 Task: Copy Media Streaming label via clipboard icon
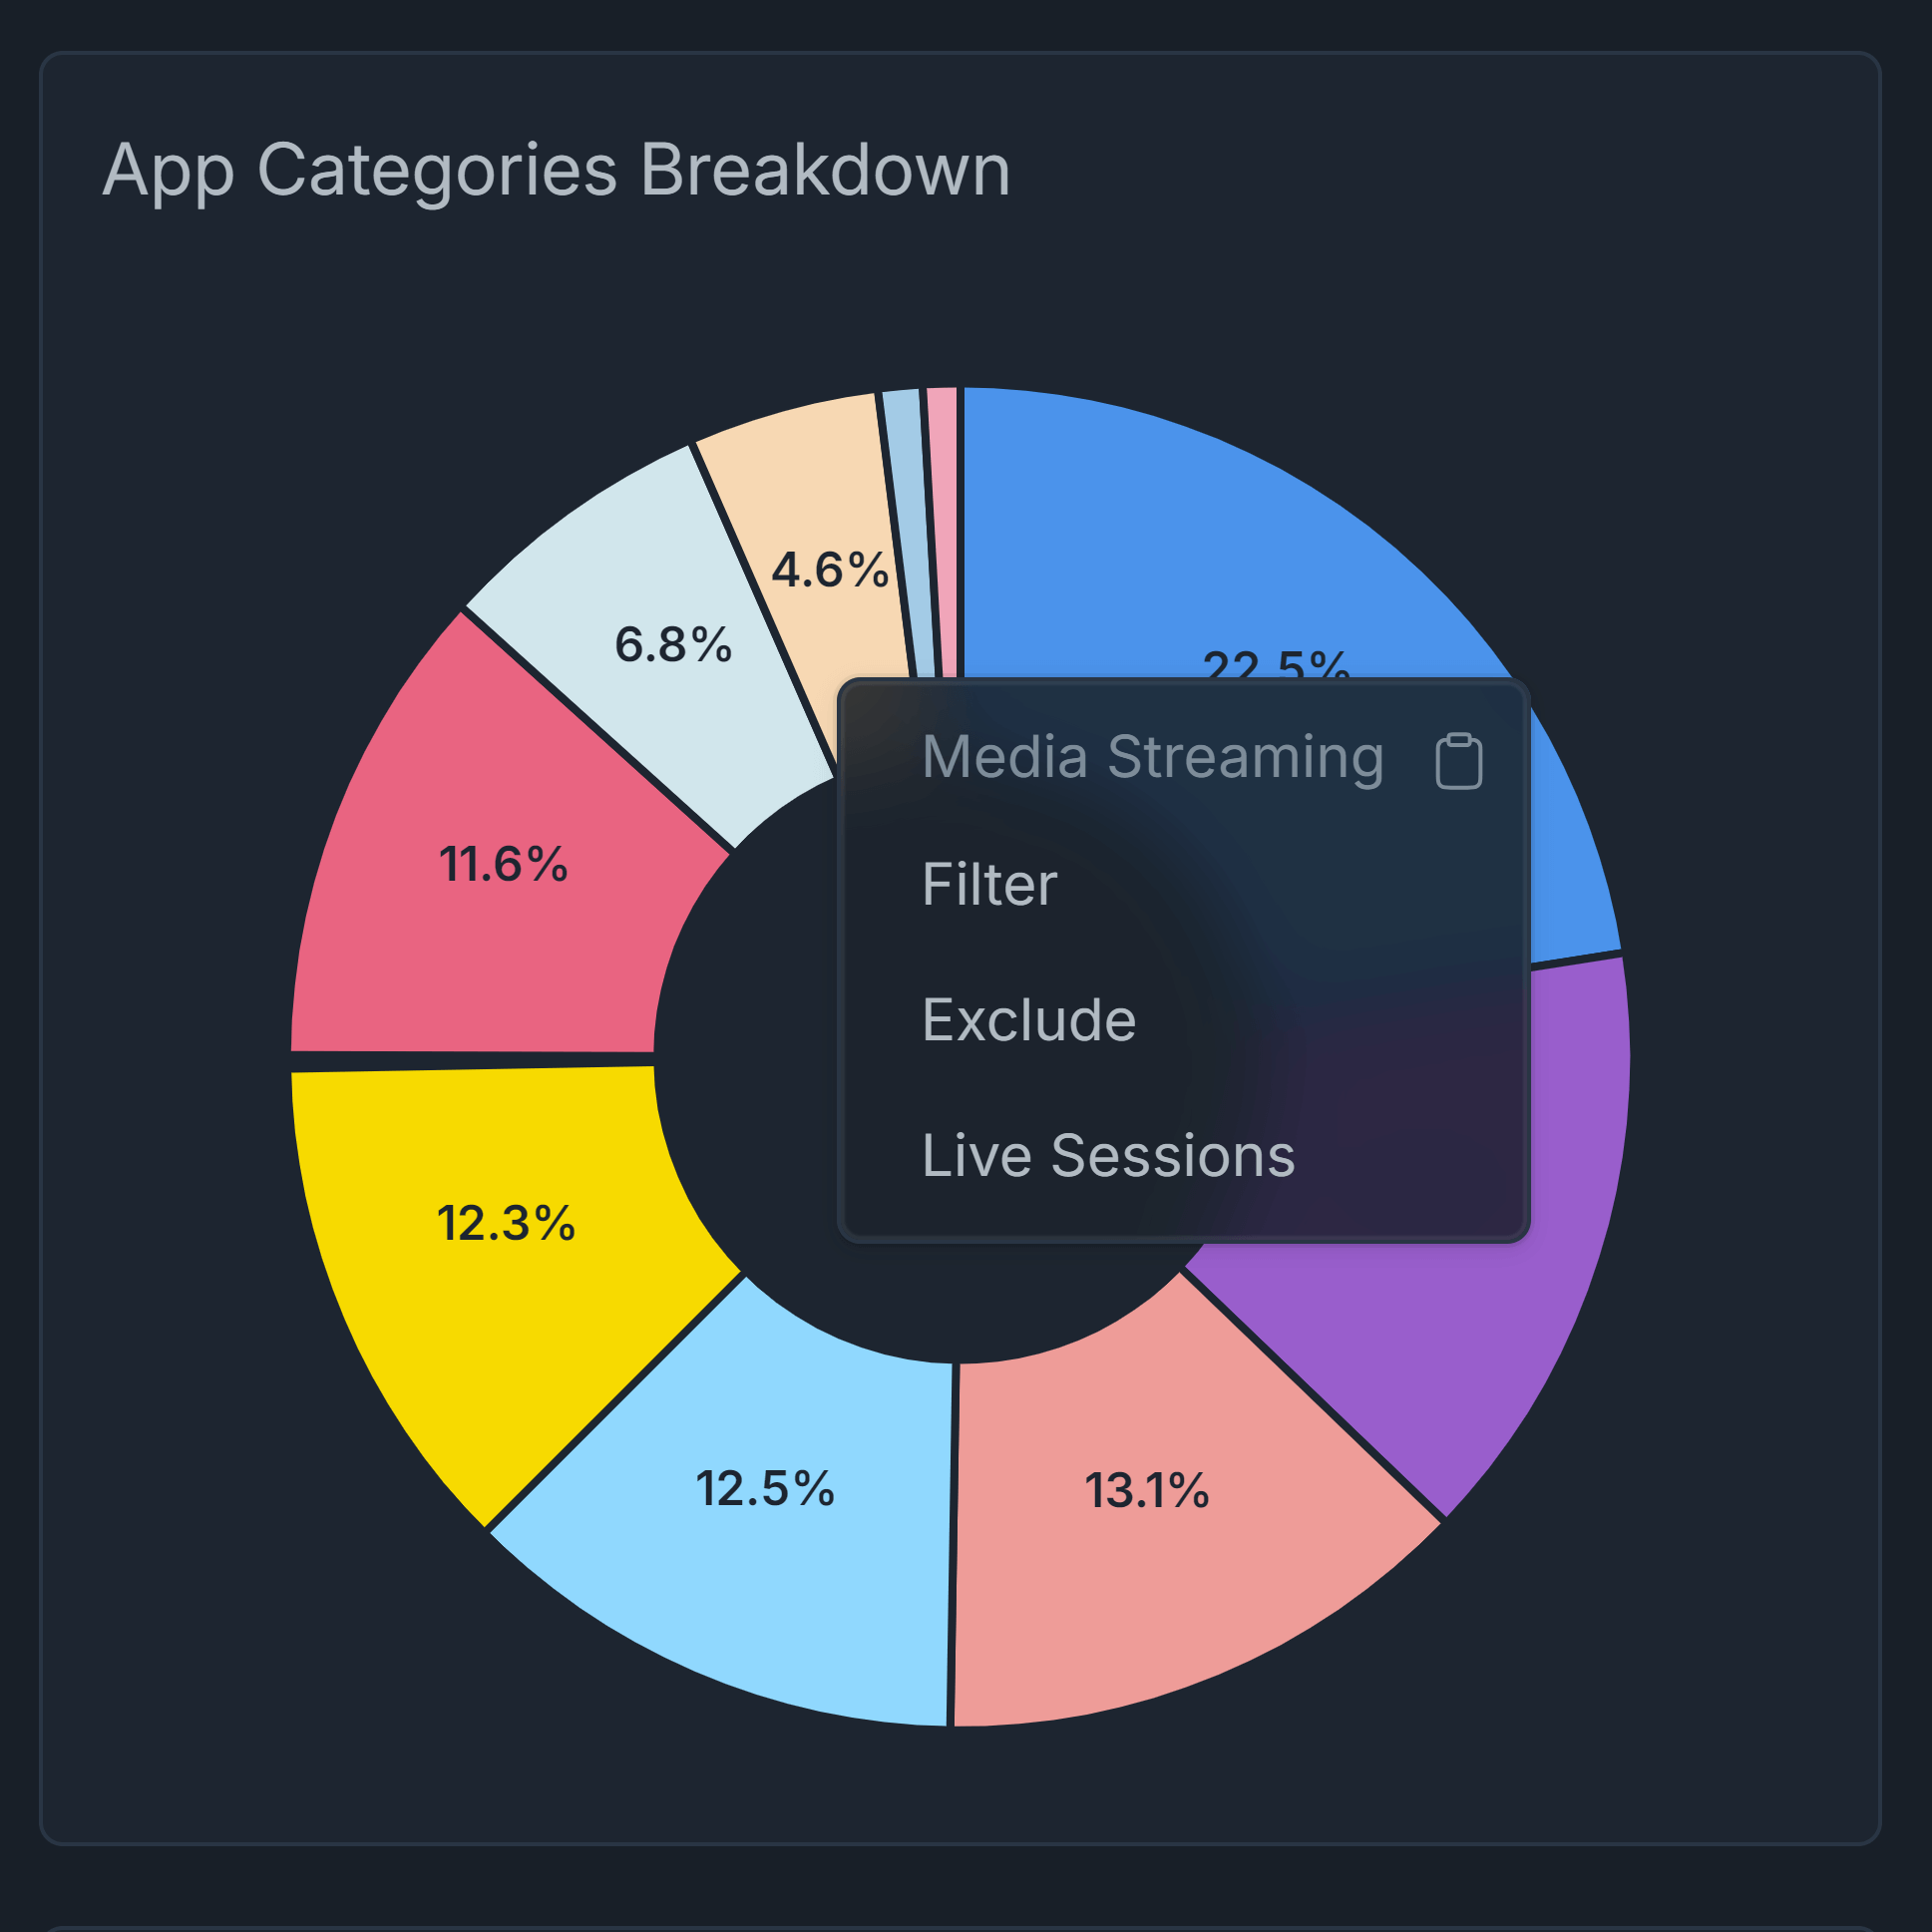pyautogui.click(x=1459, y=761)
